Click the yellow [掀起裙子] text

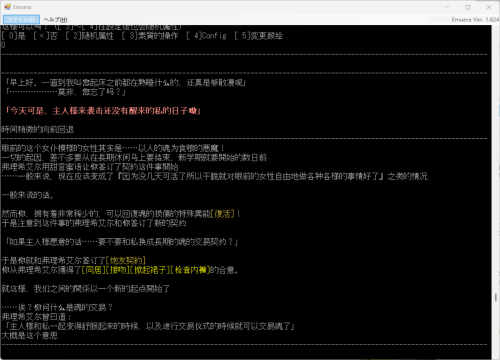[x=150, y=270]
